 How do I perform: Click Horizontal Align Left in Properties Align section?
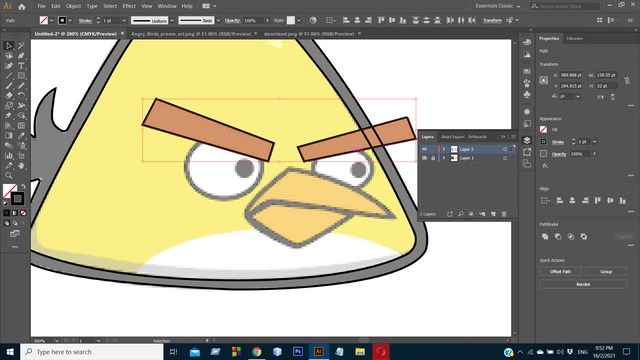[560, 200]
